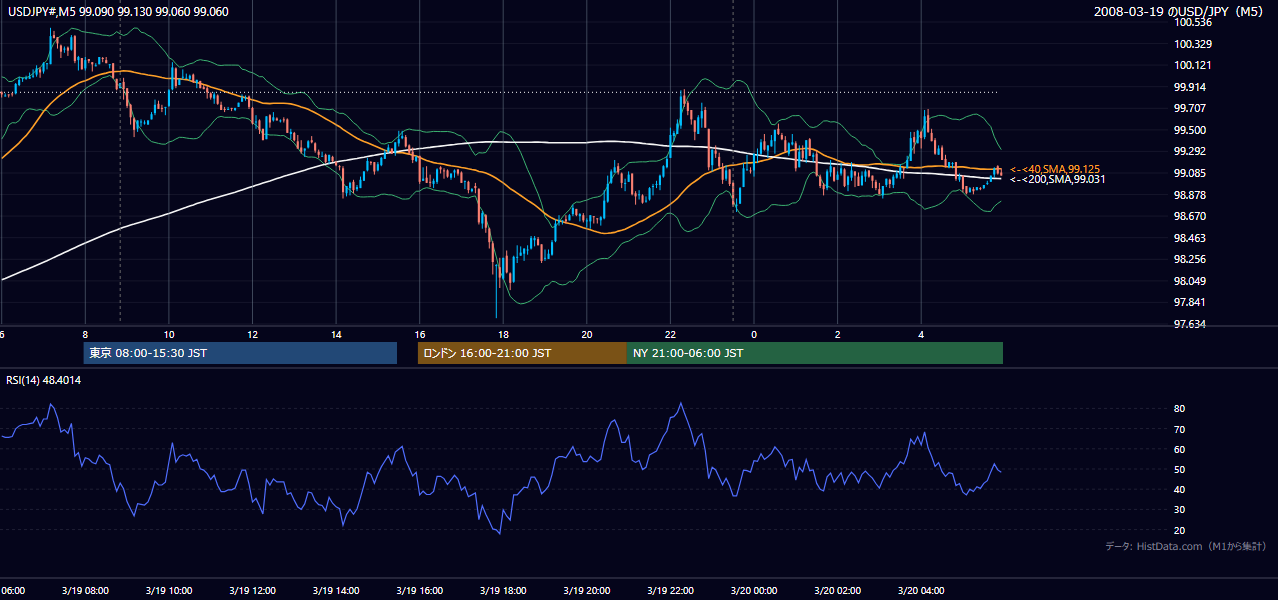Select the ロンドン 16:00-21:00 JST session bar
Screen dimensions: 1278x600
(x=522, y=353)
